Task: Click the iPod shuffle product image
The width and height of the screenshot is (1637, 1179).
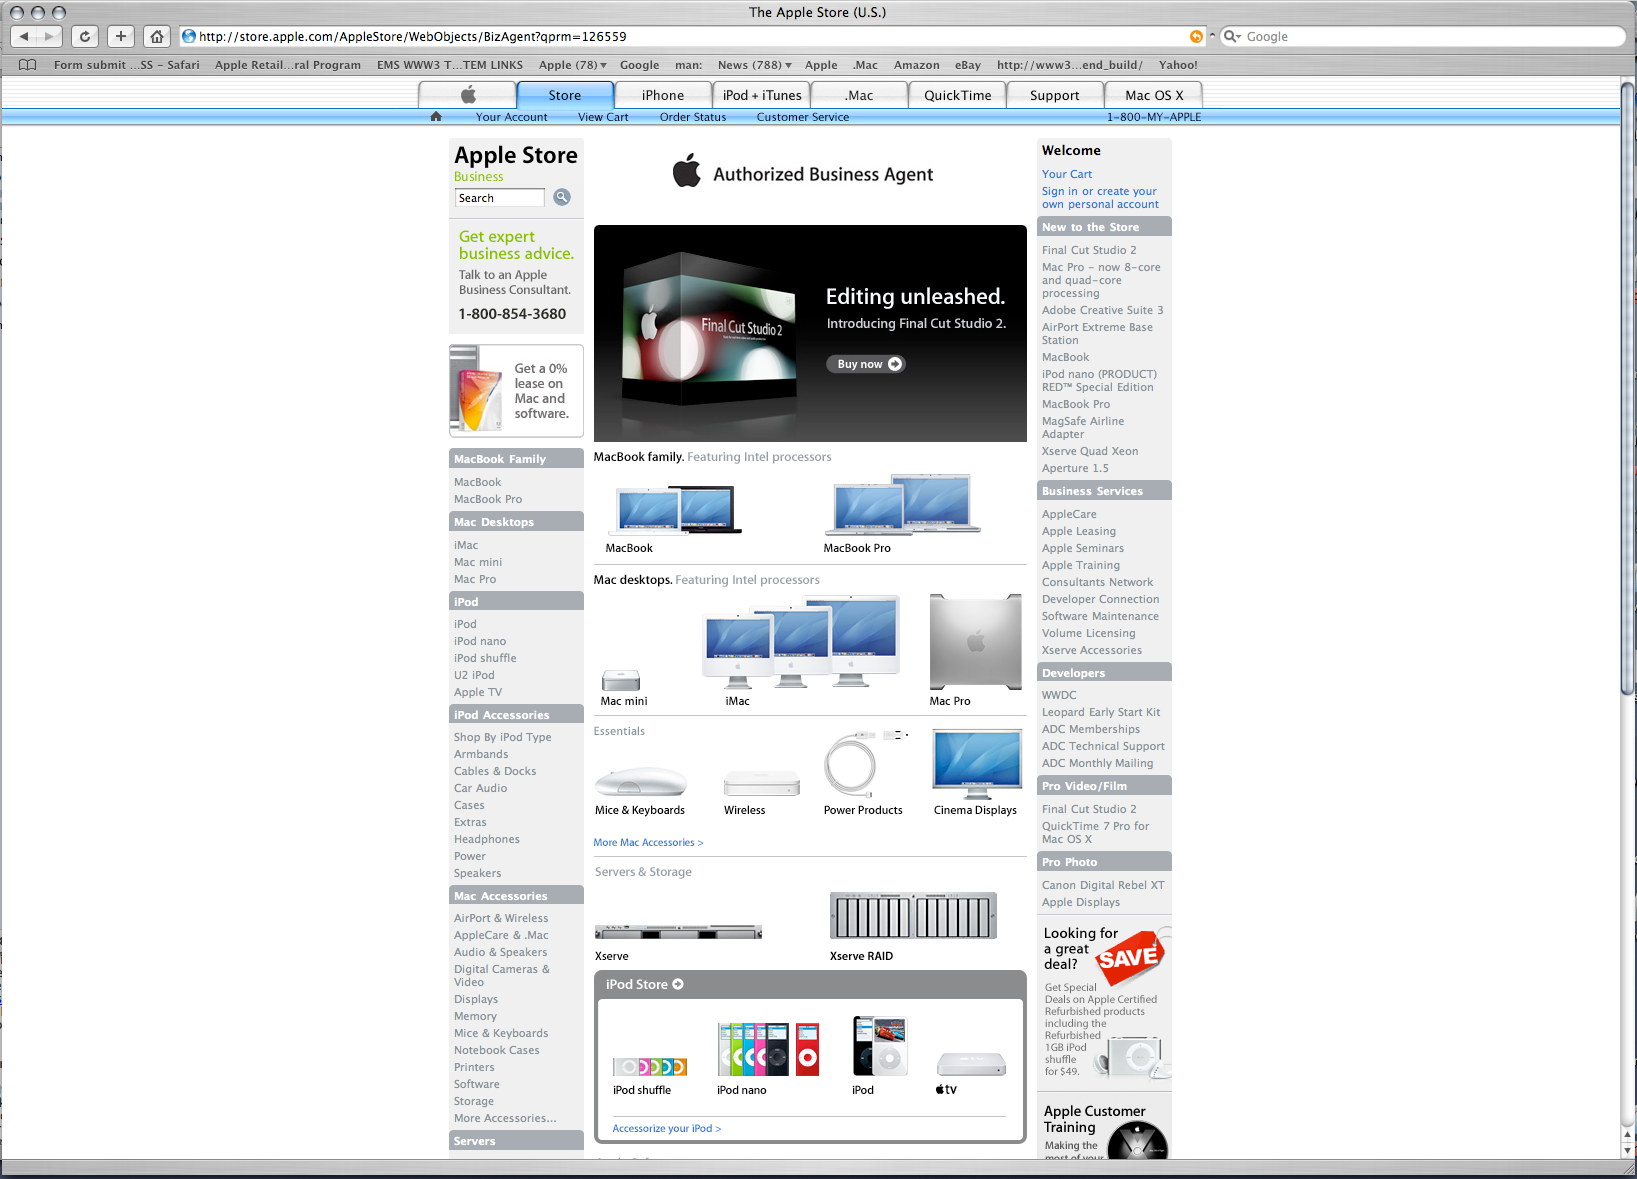Action: point(650,1067)
